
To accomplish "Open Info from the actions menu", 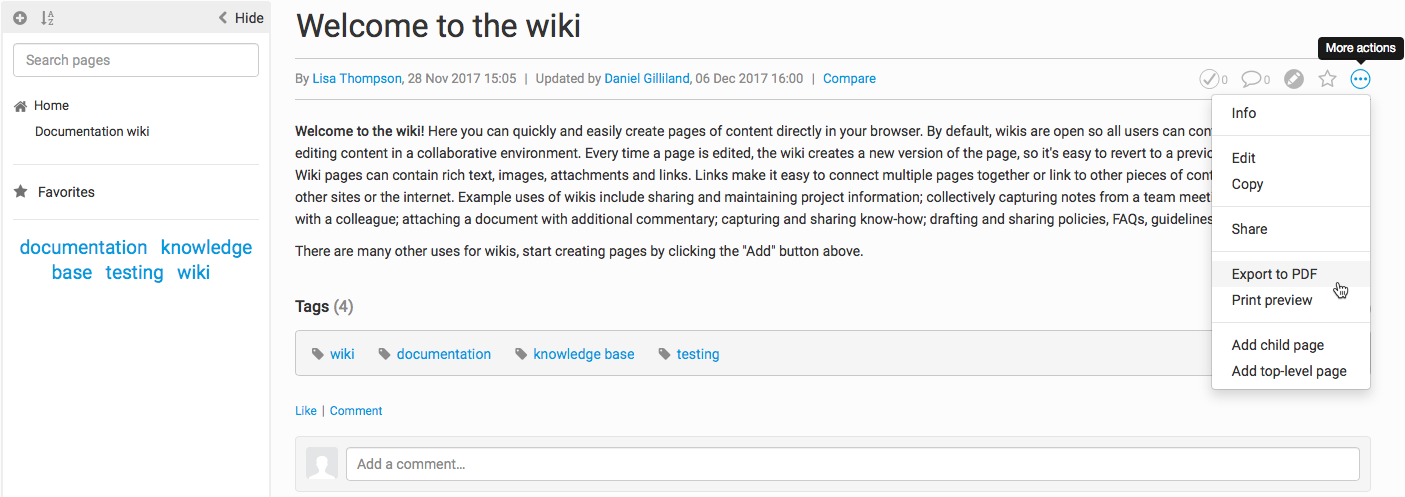I will [1243, 113].
